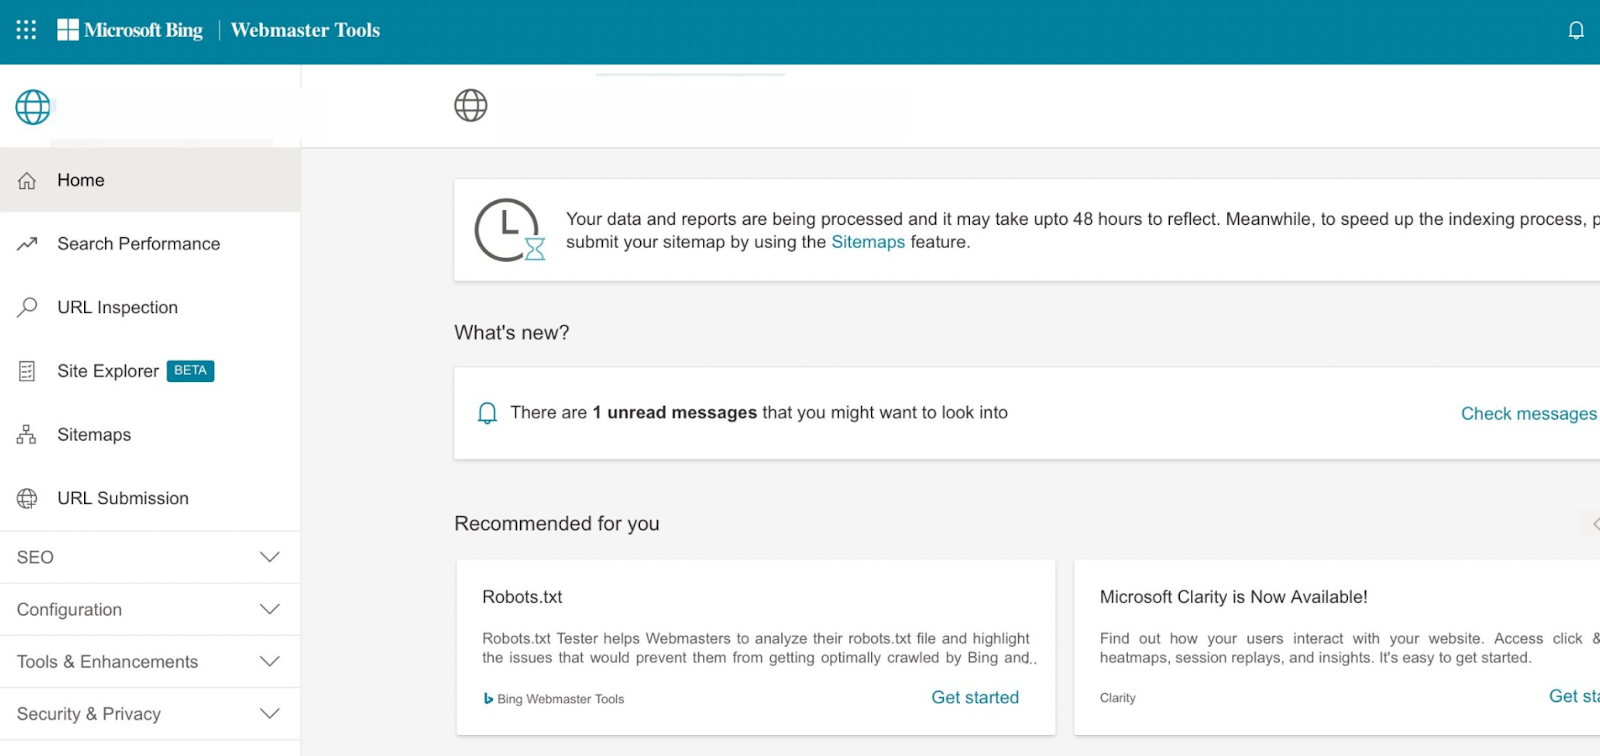Open the app launcher grid icon

pos(26,30)
